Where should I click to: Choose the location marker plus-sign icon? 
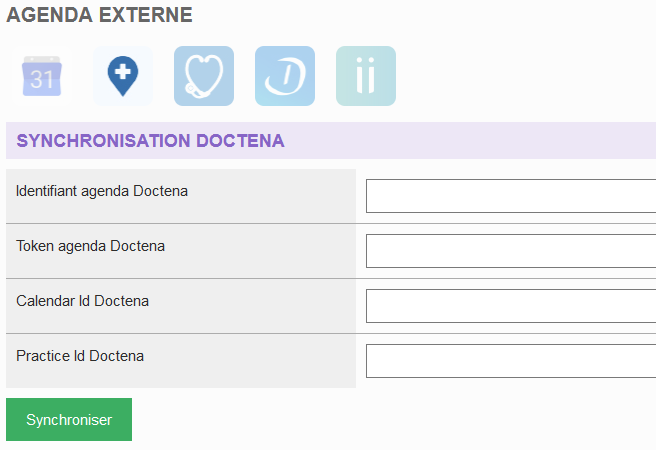tap(123, 76)
